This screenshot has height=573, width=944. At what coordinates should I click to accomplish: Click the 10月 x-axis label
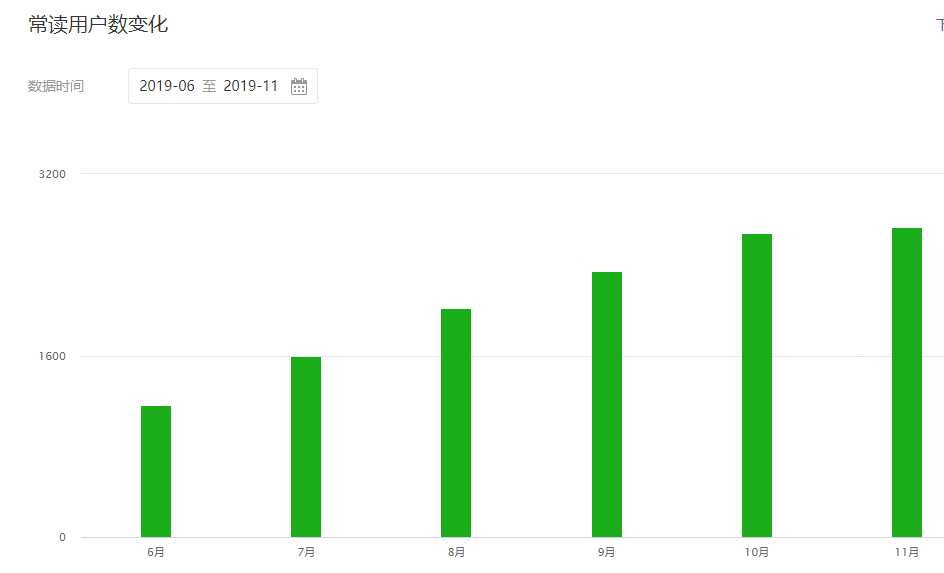[757, 552]
